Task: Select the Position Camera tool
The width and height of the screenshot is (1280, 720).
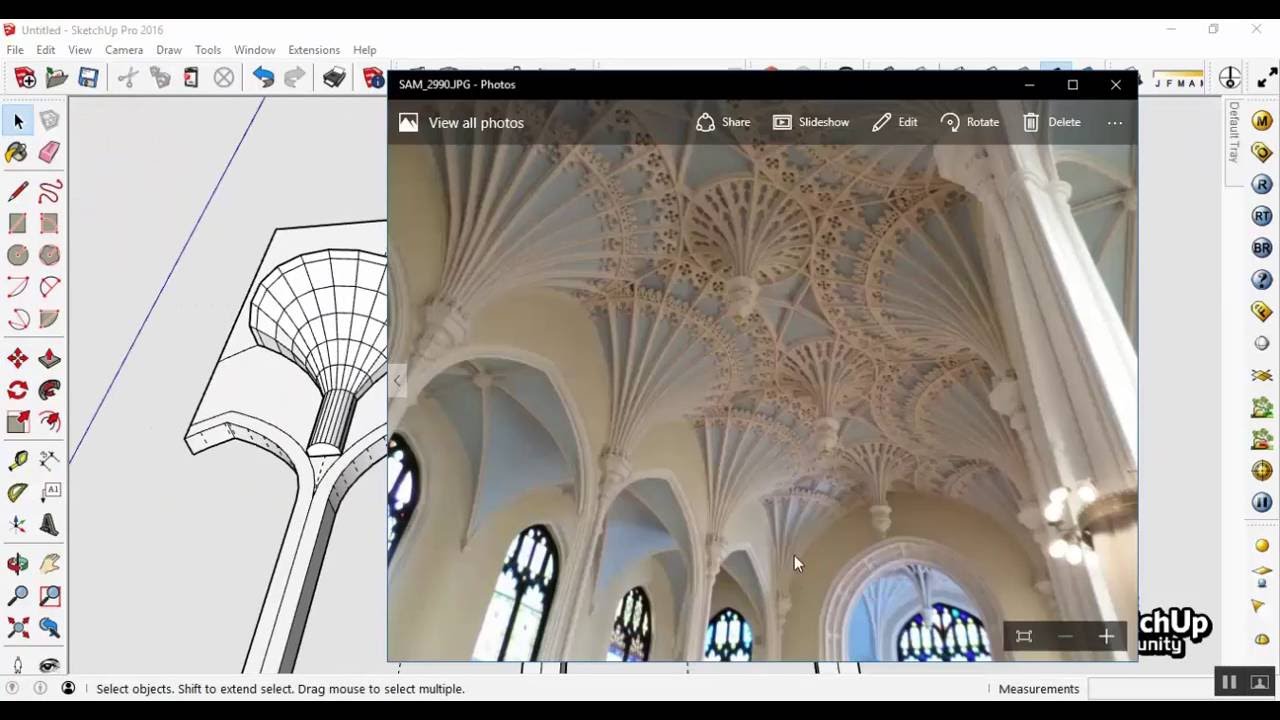Action: [x=18, y=666]
